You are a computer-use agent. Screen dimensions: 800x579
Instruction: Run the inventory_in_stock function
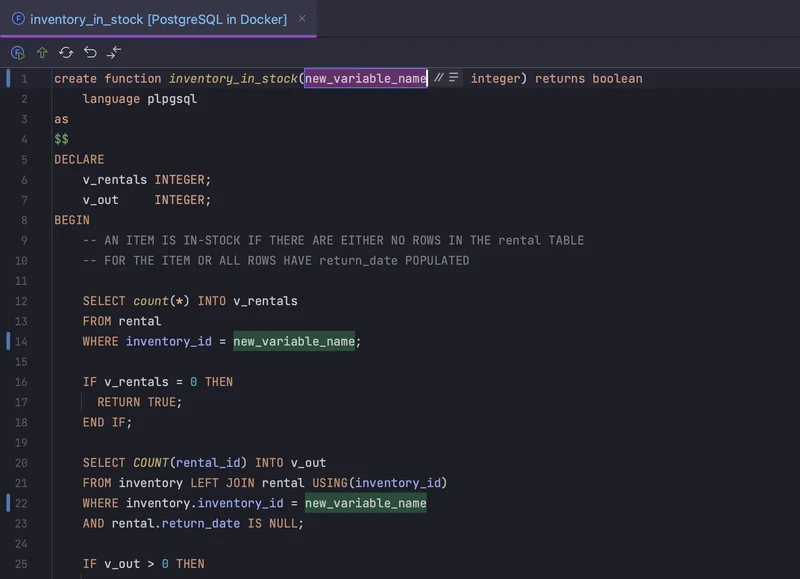17,52
